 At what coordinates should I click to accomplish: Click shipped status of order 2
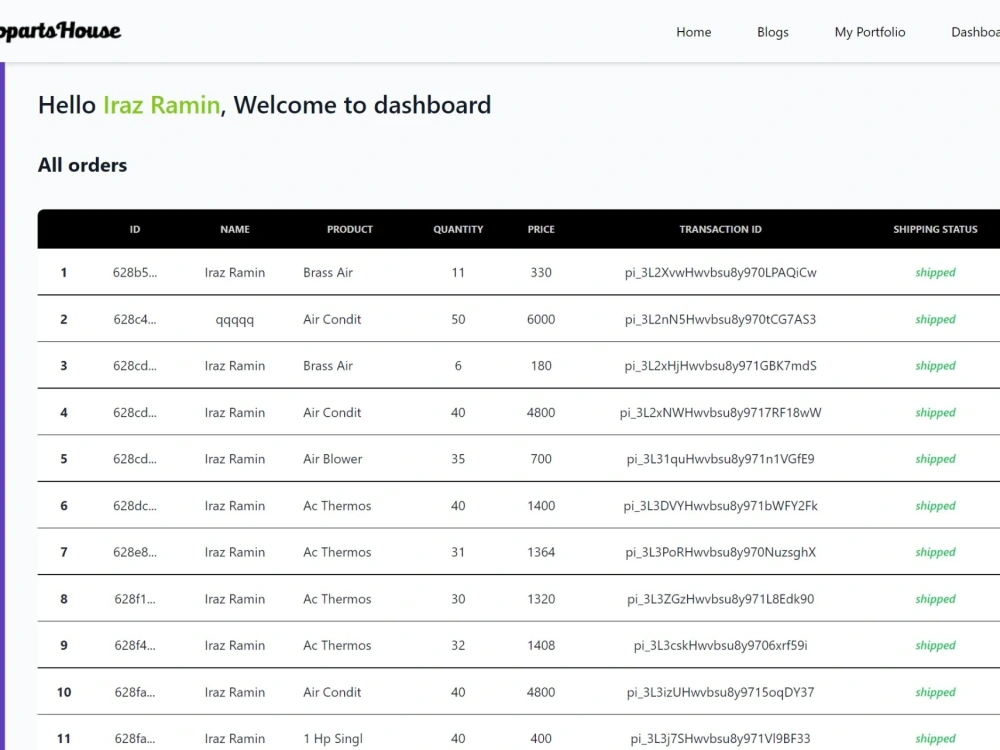935,319
